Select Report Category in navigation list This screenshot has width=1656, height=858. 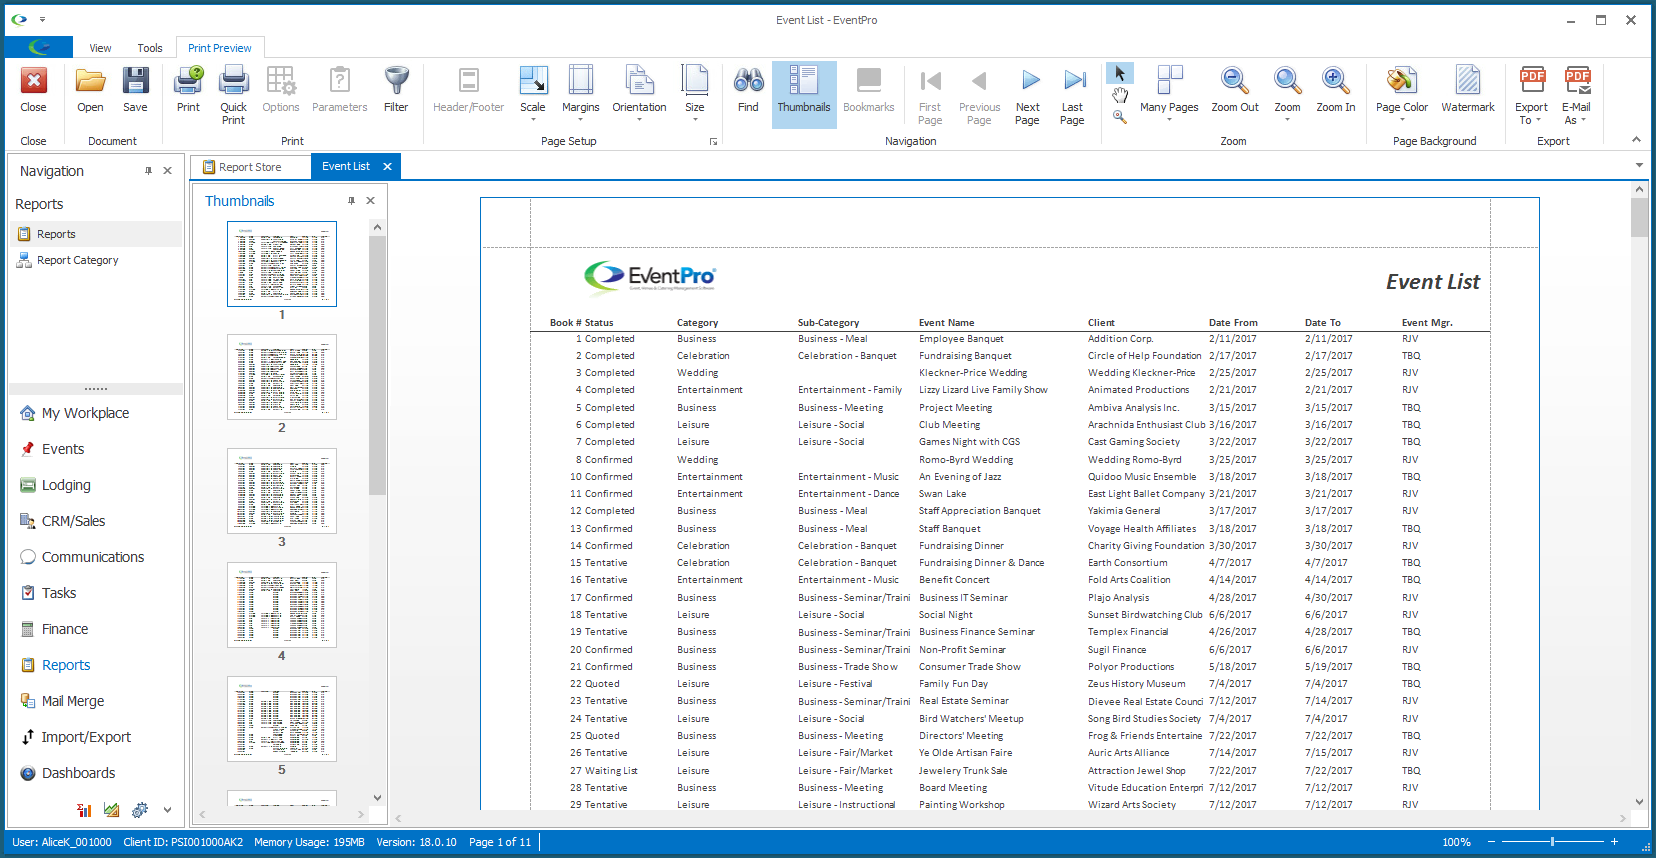[96, 260]
